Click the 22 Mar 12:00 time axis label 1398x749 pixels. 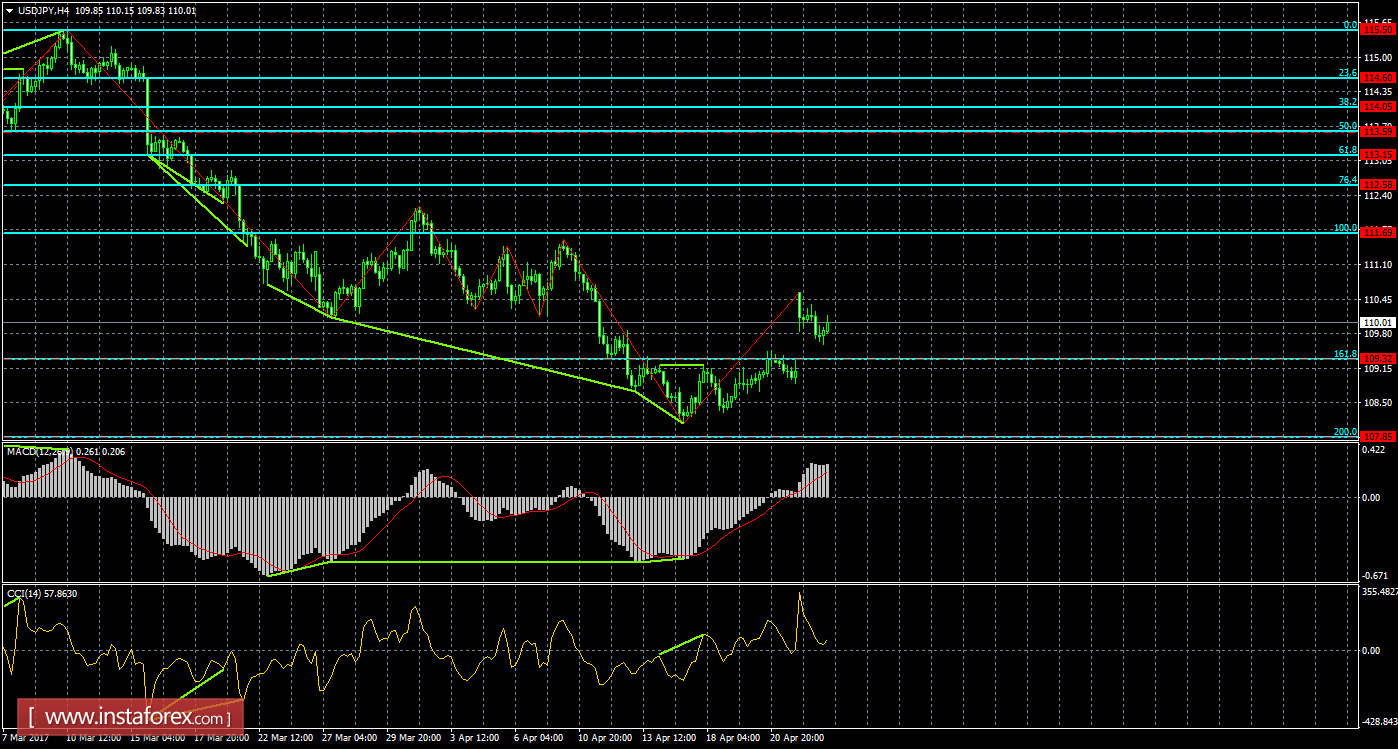288,738
